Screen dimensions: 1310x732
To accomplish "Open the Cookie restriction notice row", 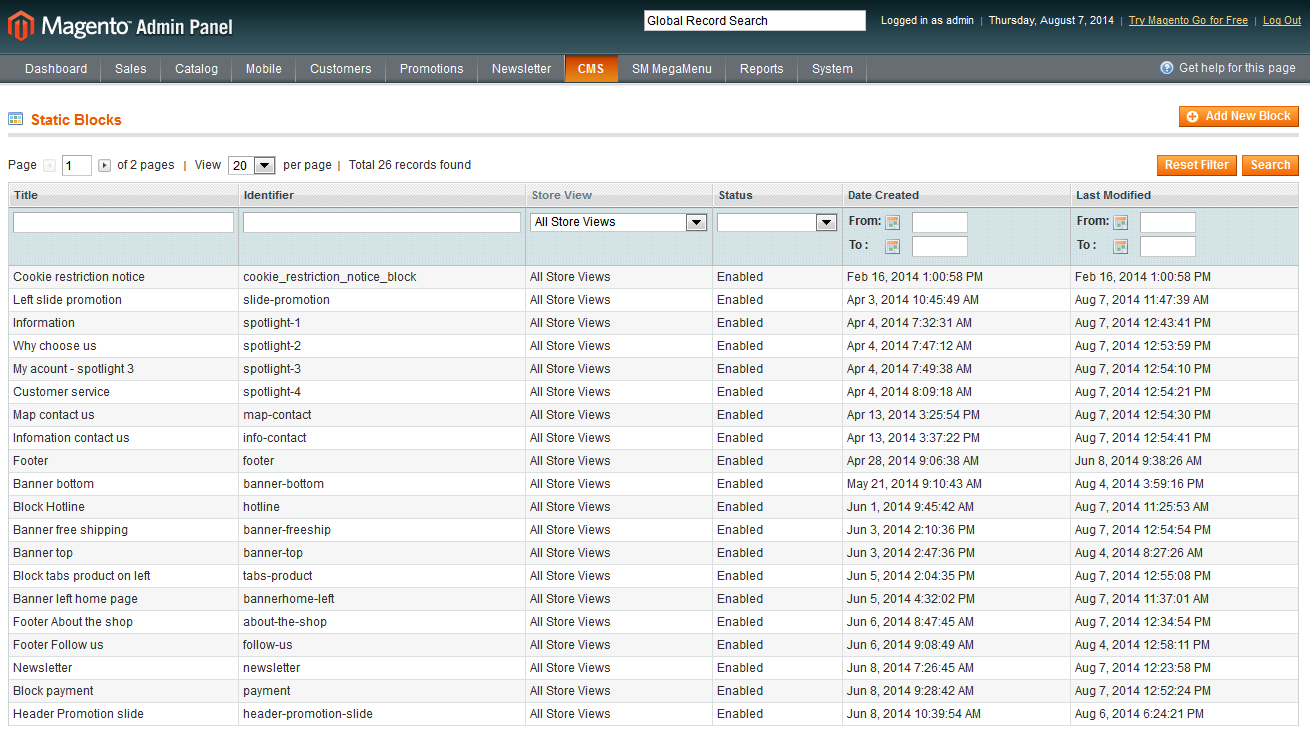I will pyautogui.click(x=654, y=277).
